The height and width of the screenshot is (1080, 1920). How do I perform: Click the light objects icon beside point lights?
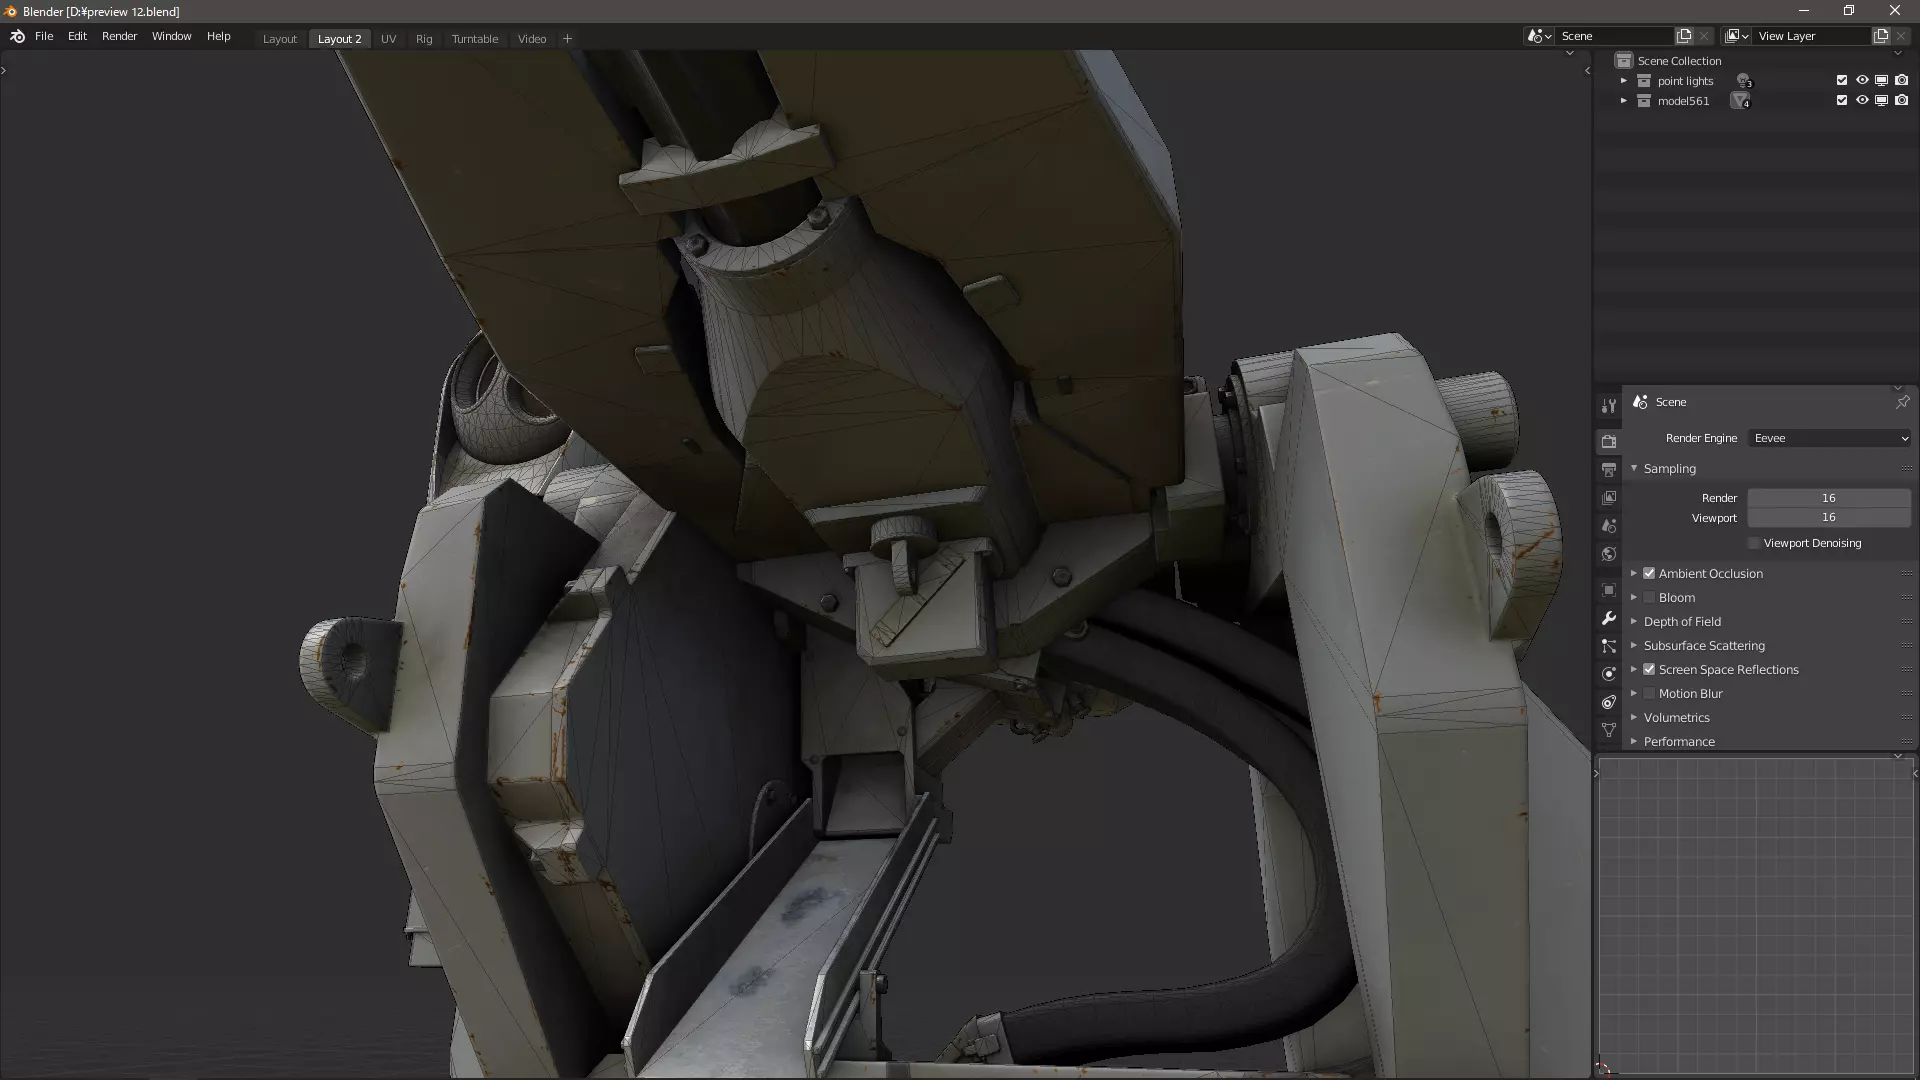coord(1744,81)
